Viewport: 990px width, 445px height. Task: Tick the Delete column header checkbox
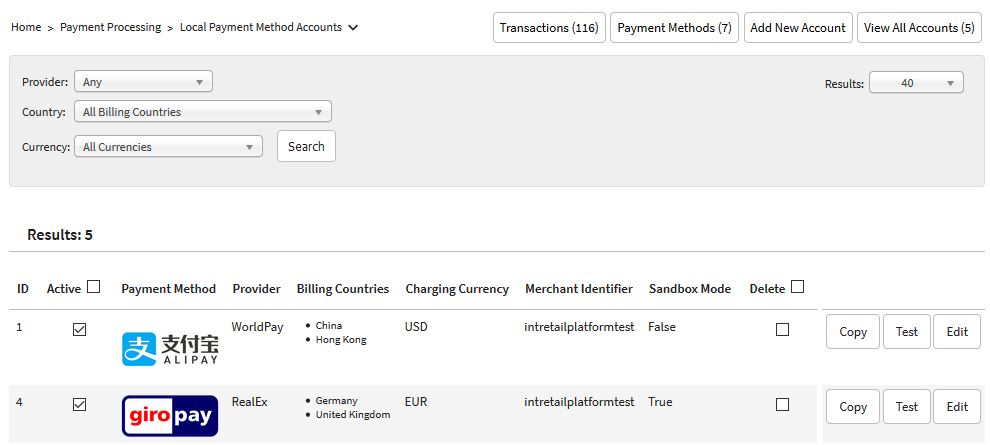tap(797, 287)
